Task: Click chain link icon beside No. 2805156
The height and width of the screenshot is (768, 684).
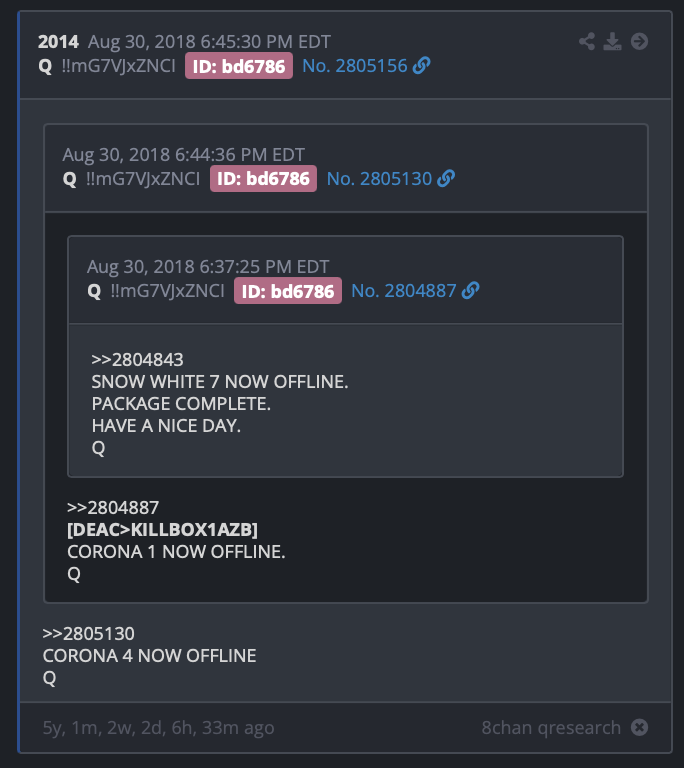Action: coord(421,66)
